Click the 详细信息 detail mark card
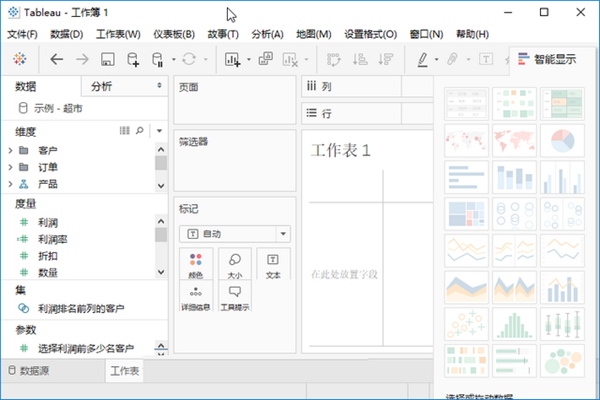Viewport: 600px width, 400px height. (195, 298)
